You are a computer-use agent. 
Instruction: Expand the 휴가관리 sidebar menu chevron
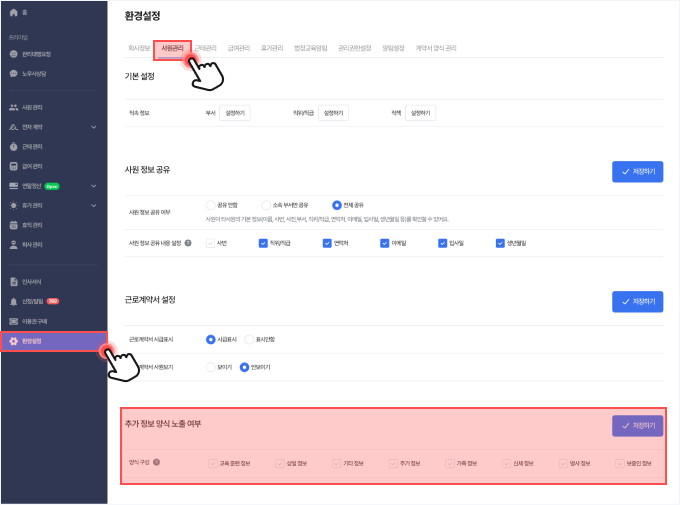pos(93,205)
